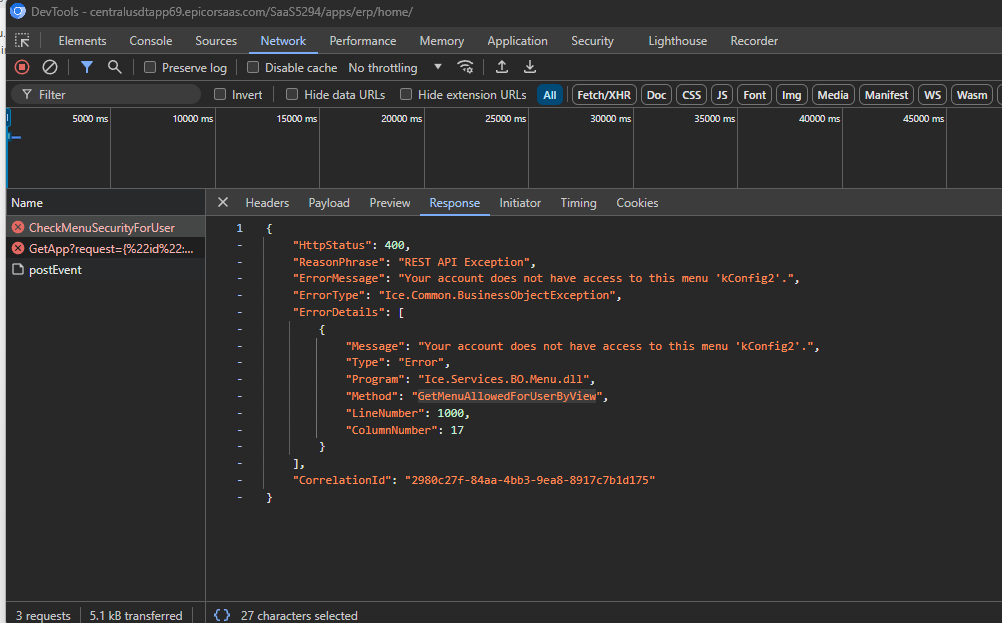Open the Headers tab of the request
Image resolution: width=1002 pixels, height=623 pixels.
tap(267, 203)
